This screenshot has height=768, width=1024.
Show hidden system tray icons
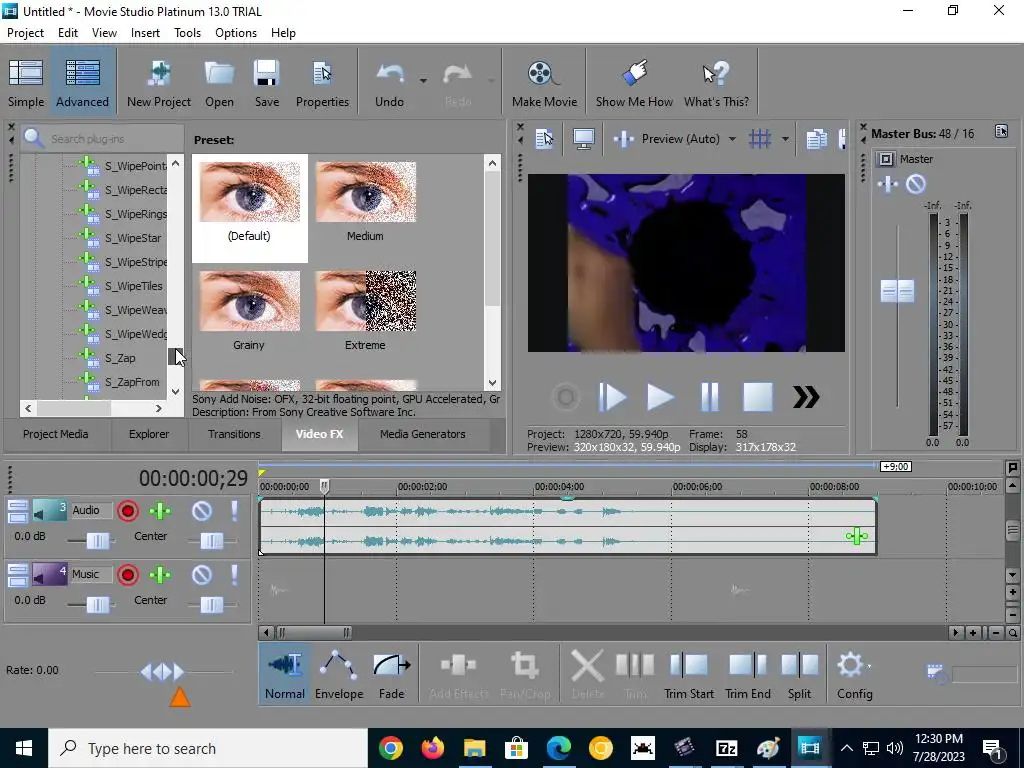pos(846,748)
